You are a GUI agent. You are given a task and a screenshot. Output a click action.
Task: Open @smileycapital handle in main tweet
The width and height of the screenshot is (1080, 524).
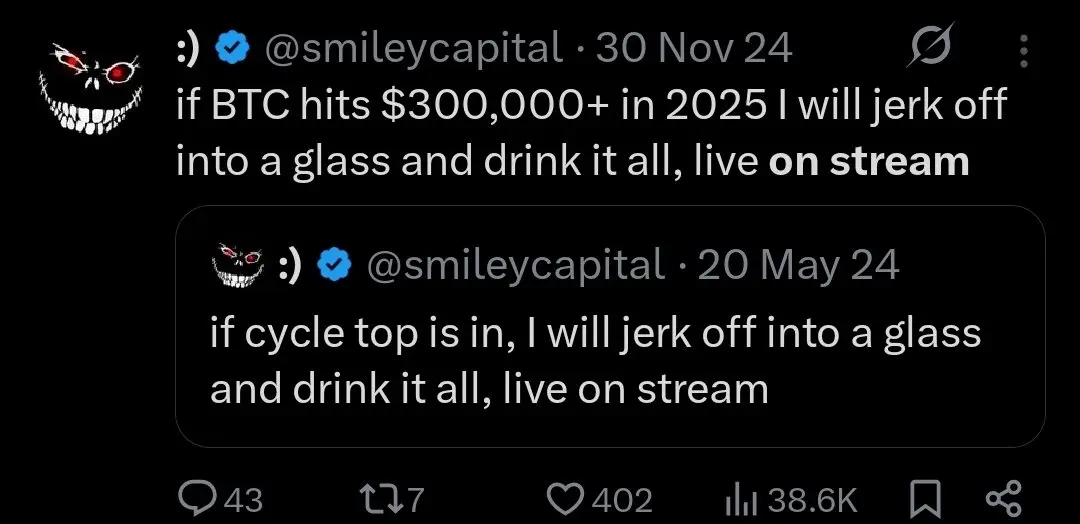tap(412, 48)
